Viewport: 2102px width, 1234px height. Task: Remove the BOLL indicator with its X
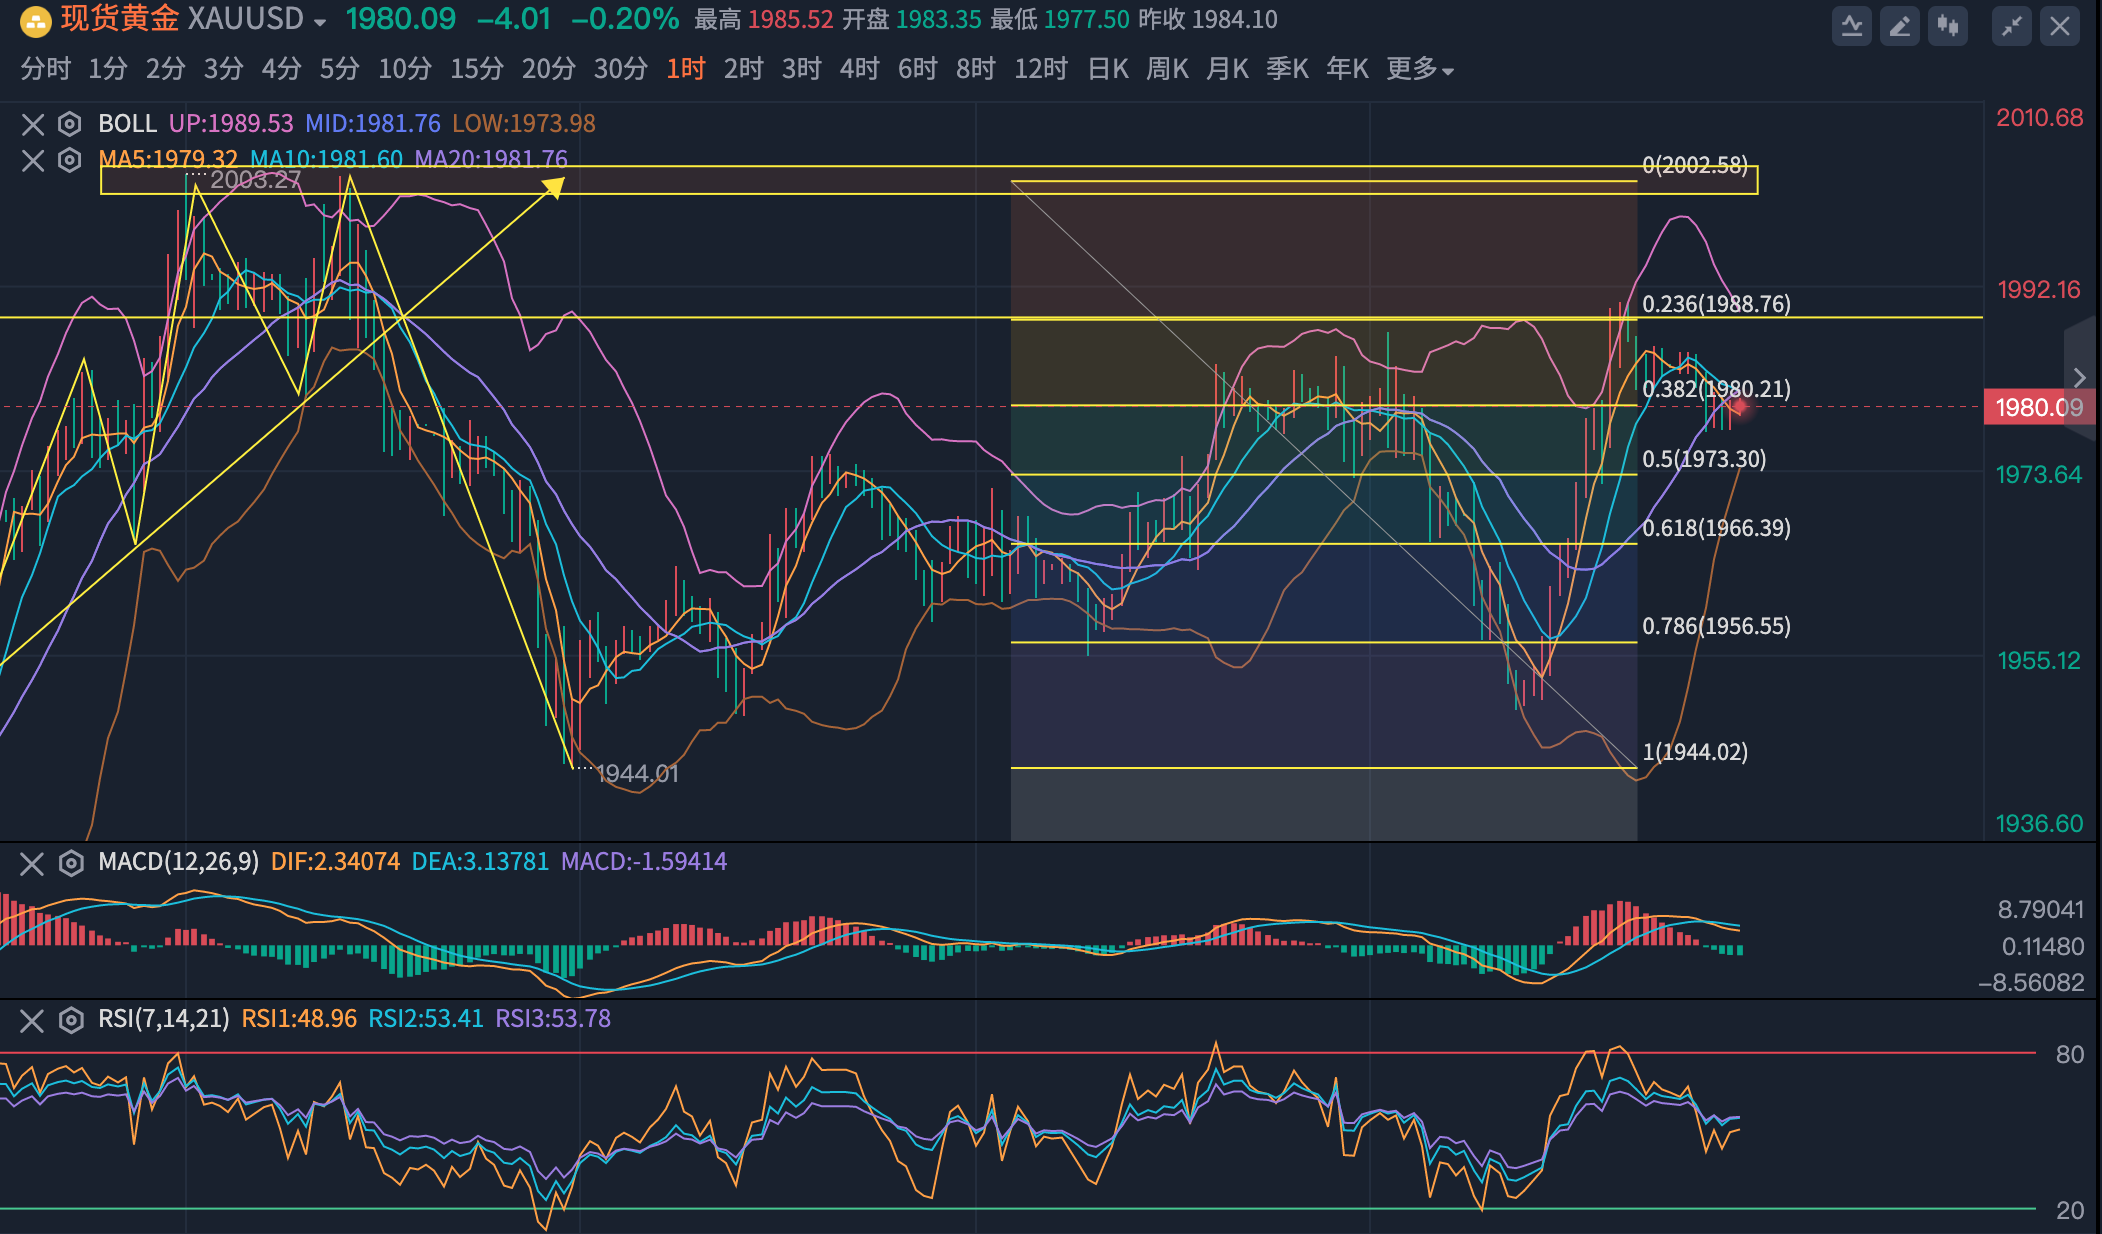click(x=33, y=124)
